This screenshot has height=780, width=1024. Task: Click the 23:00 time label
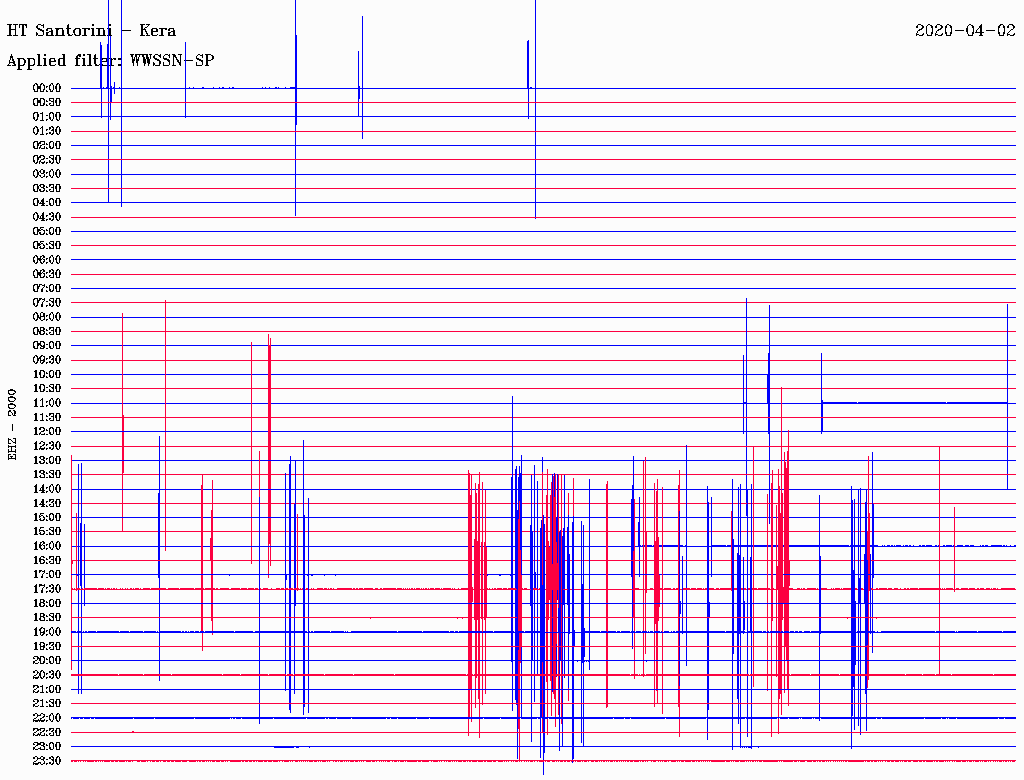point(47,747)
